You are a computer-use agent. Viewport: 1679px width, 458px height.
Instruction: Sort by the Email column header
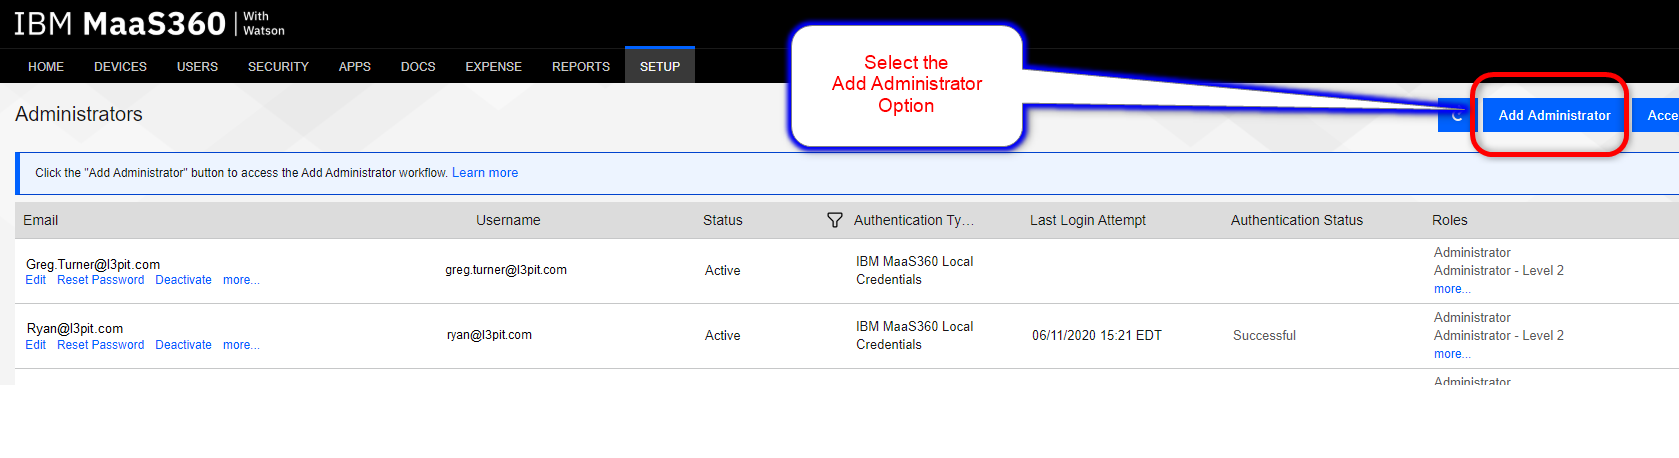[41, 220]
